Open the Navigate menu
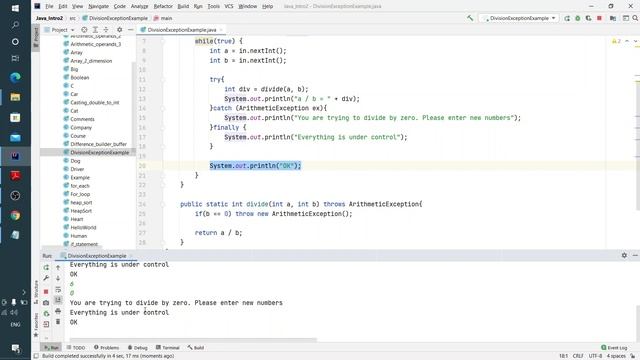This screenshot has width=640, height=360. [x=98, y=6]
